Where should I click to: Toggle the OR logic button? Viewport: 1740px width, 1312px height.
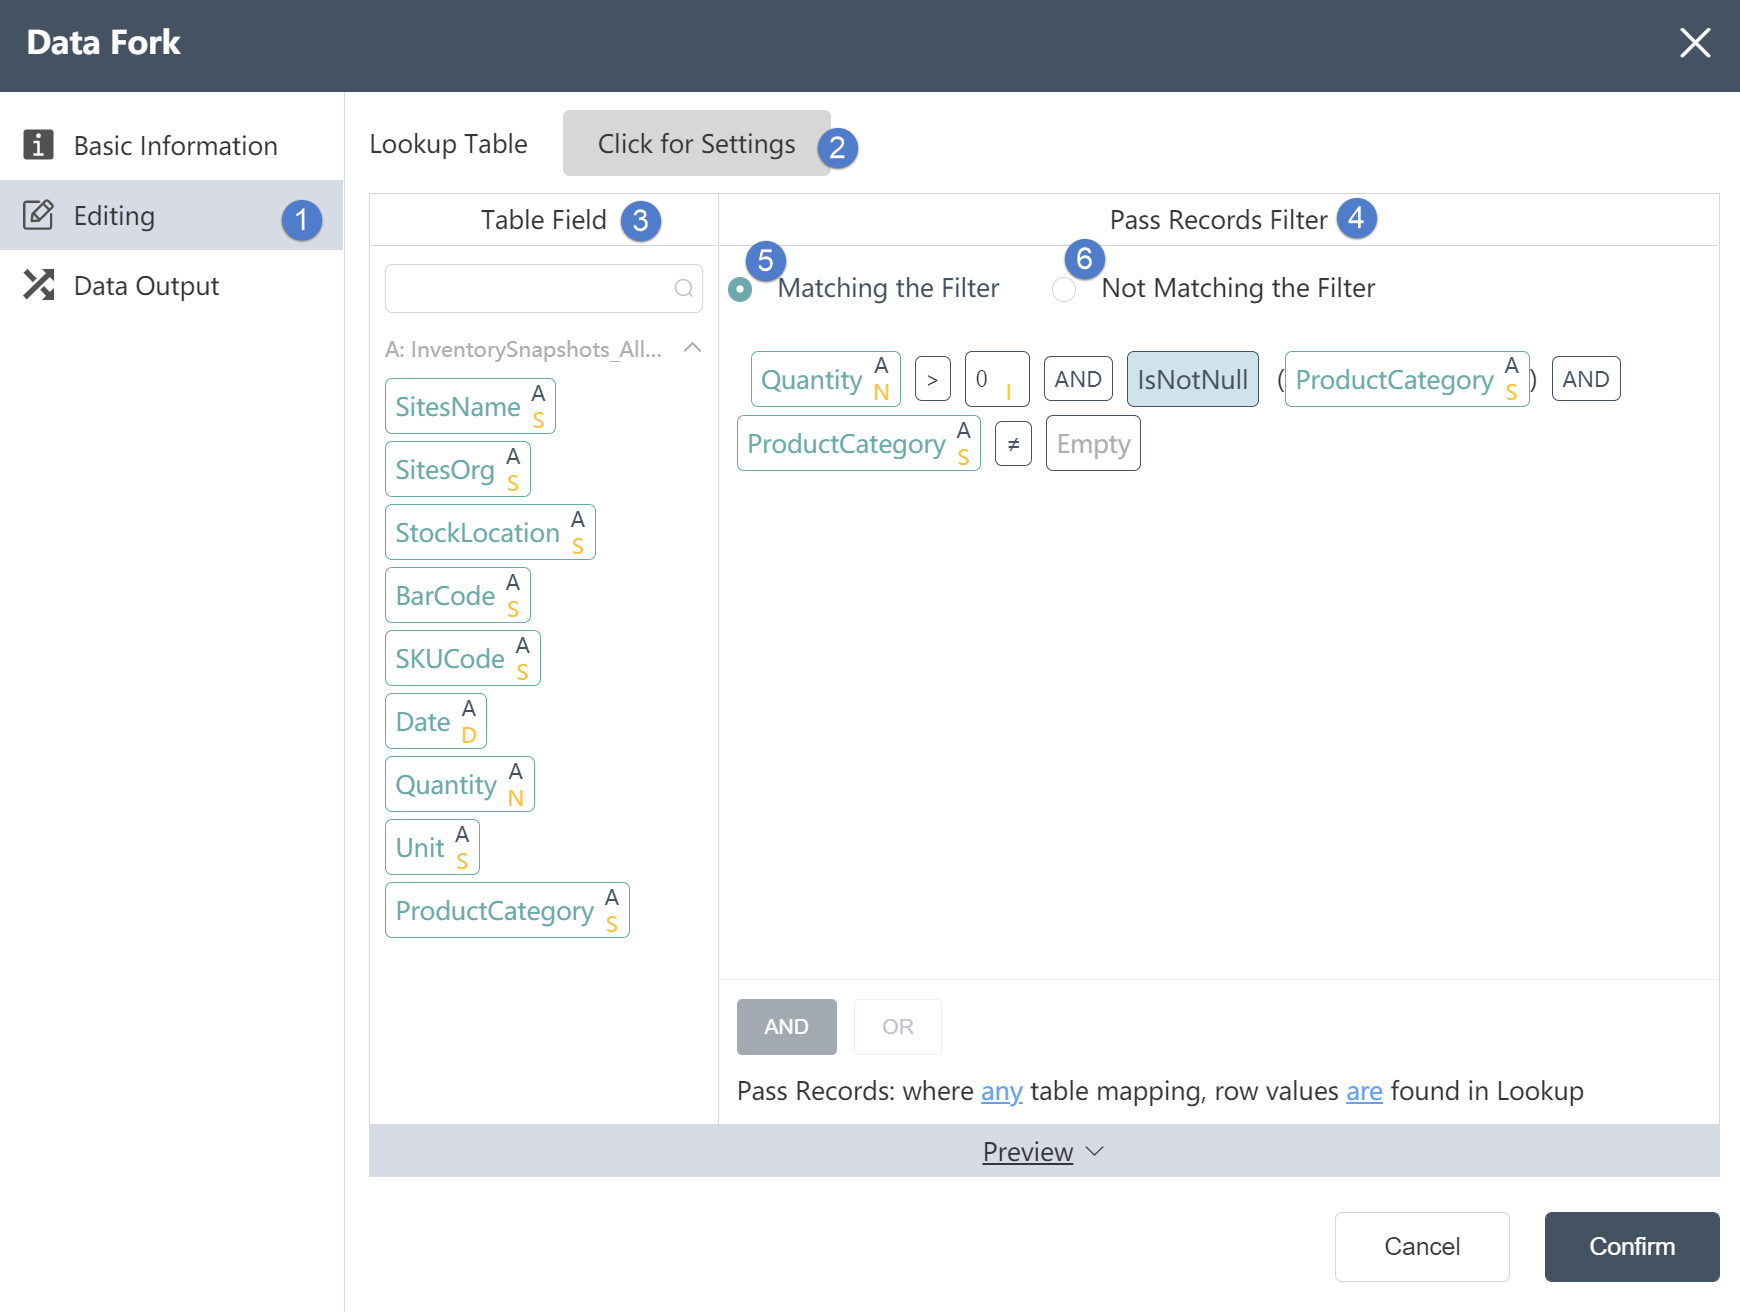tap(897, 1027)
